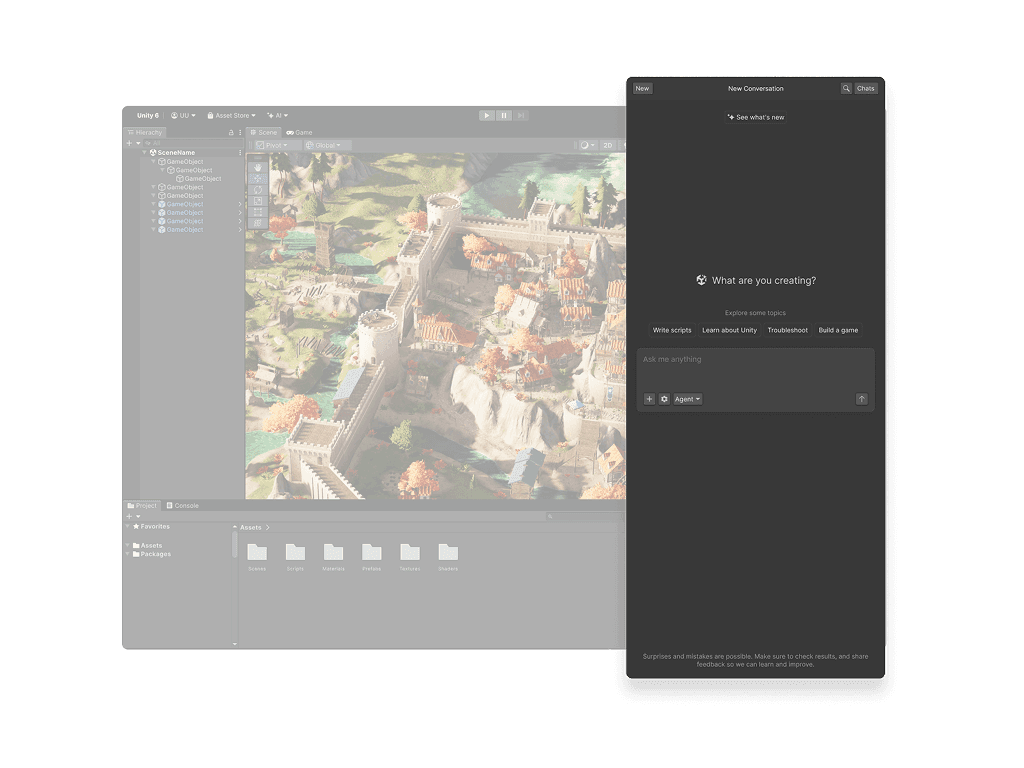
Task: Choose the Troubleshoot topic
Action: pos(788,330)
